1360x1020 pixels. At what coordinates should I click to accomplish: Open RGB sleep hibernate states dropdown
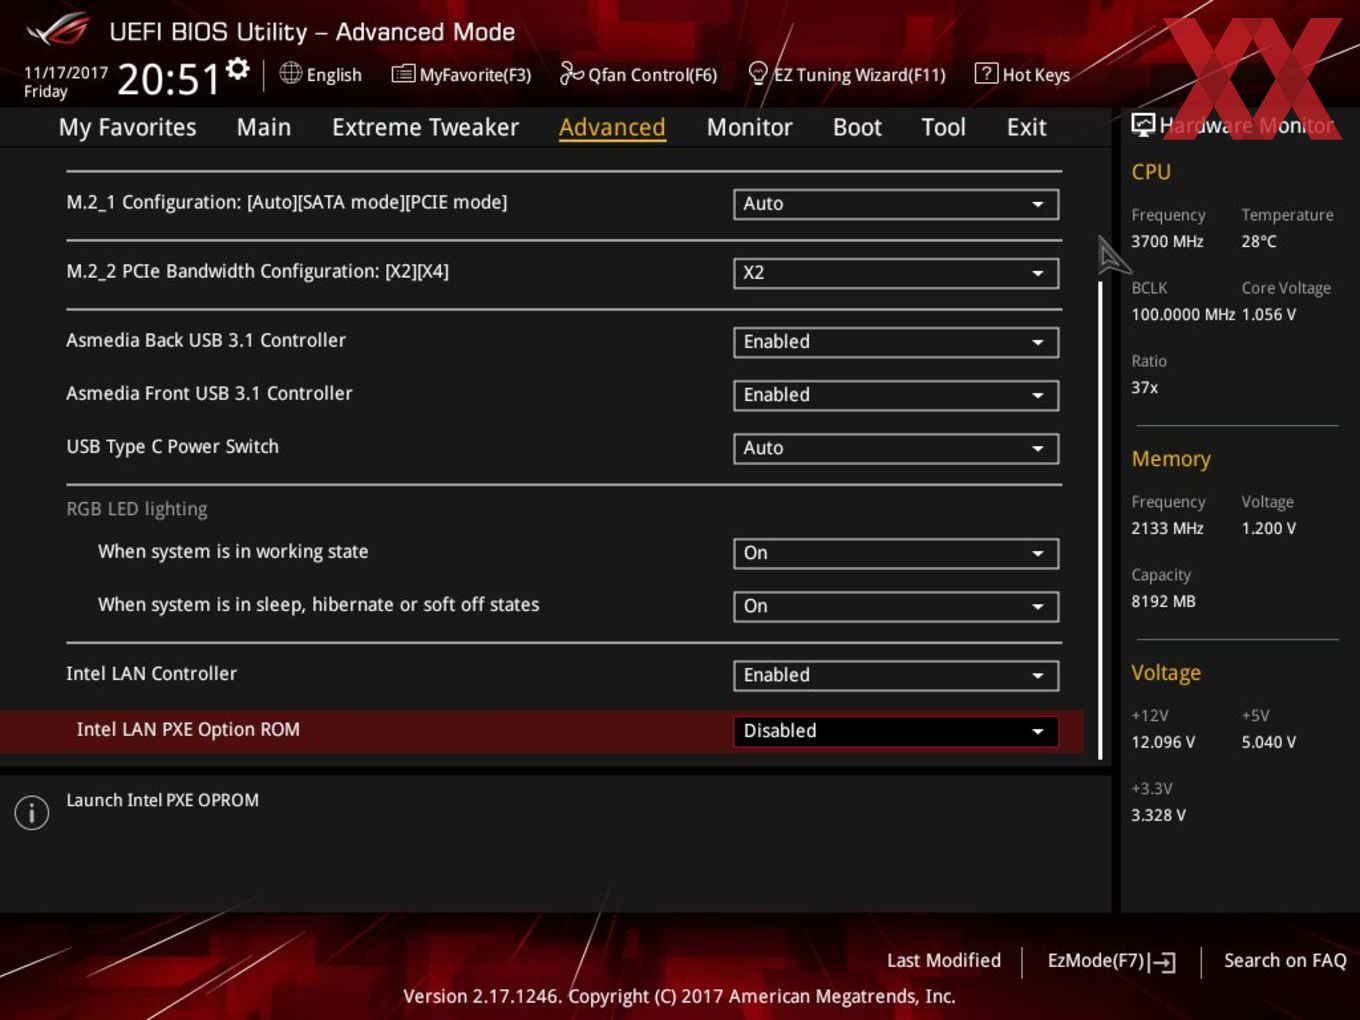coord(896,606)
